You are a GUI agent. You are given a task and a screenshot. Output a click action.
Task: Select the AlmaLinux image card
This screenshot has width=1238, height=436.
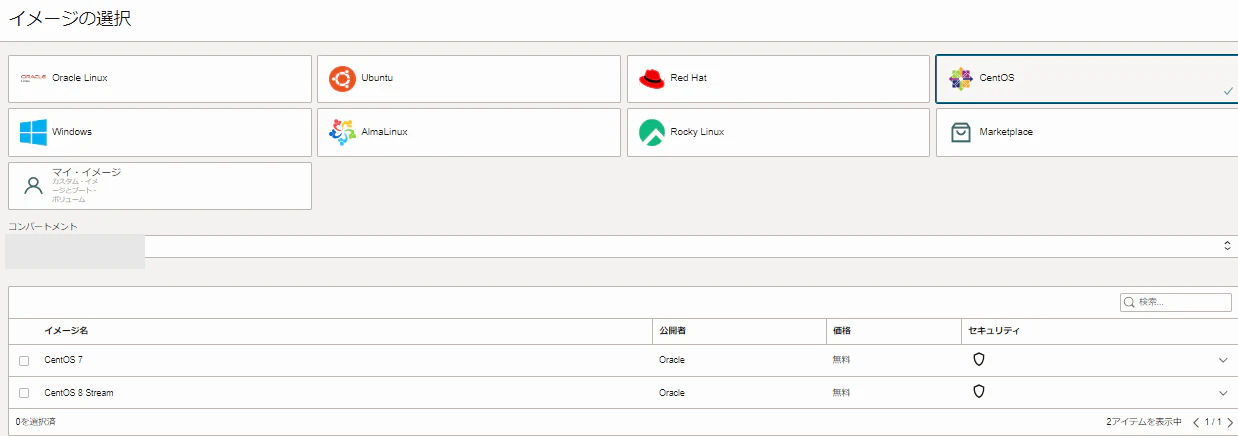[x=469, y=132]
